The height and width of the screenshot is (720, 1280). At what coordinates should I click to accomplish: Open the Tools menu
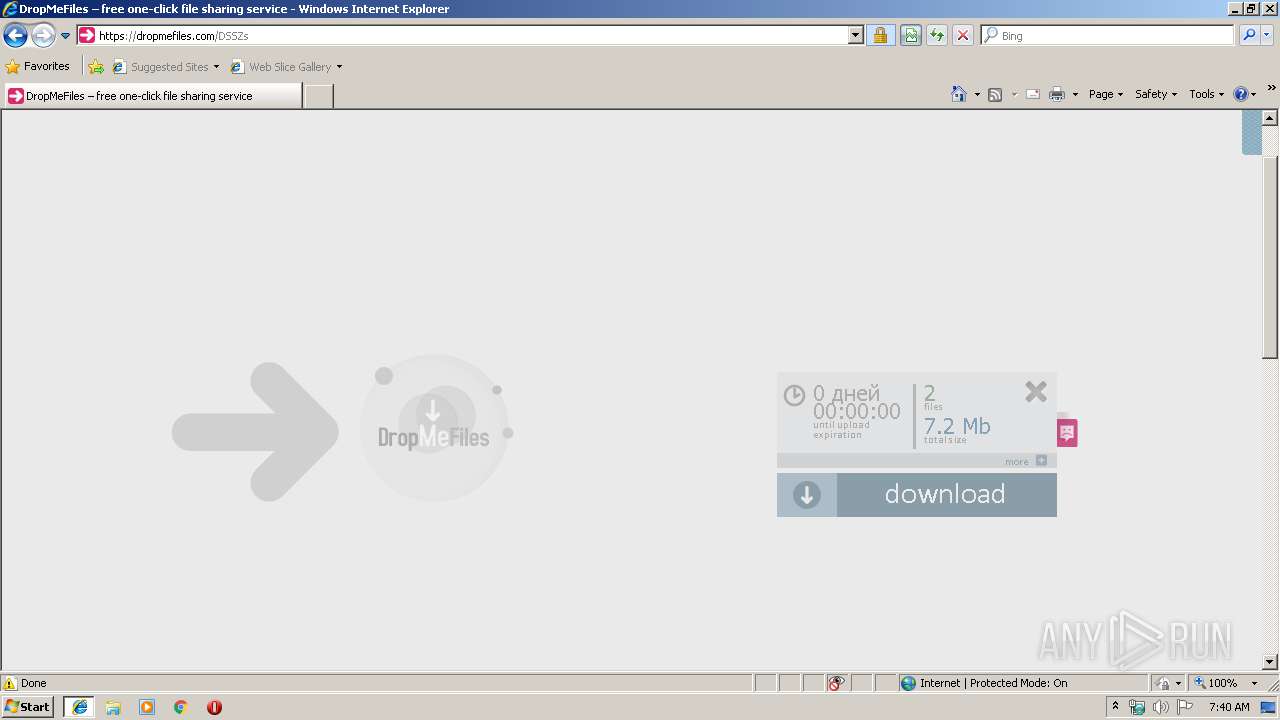pos(1207,94)
